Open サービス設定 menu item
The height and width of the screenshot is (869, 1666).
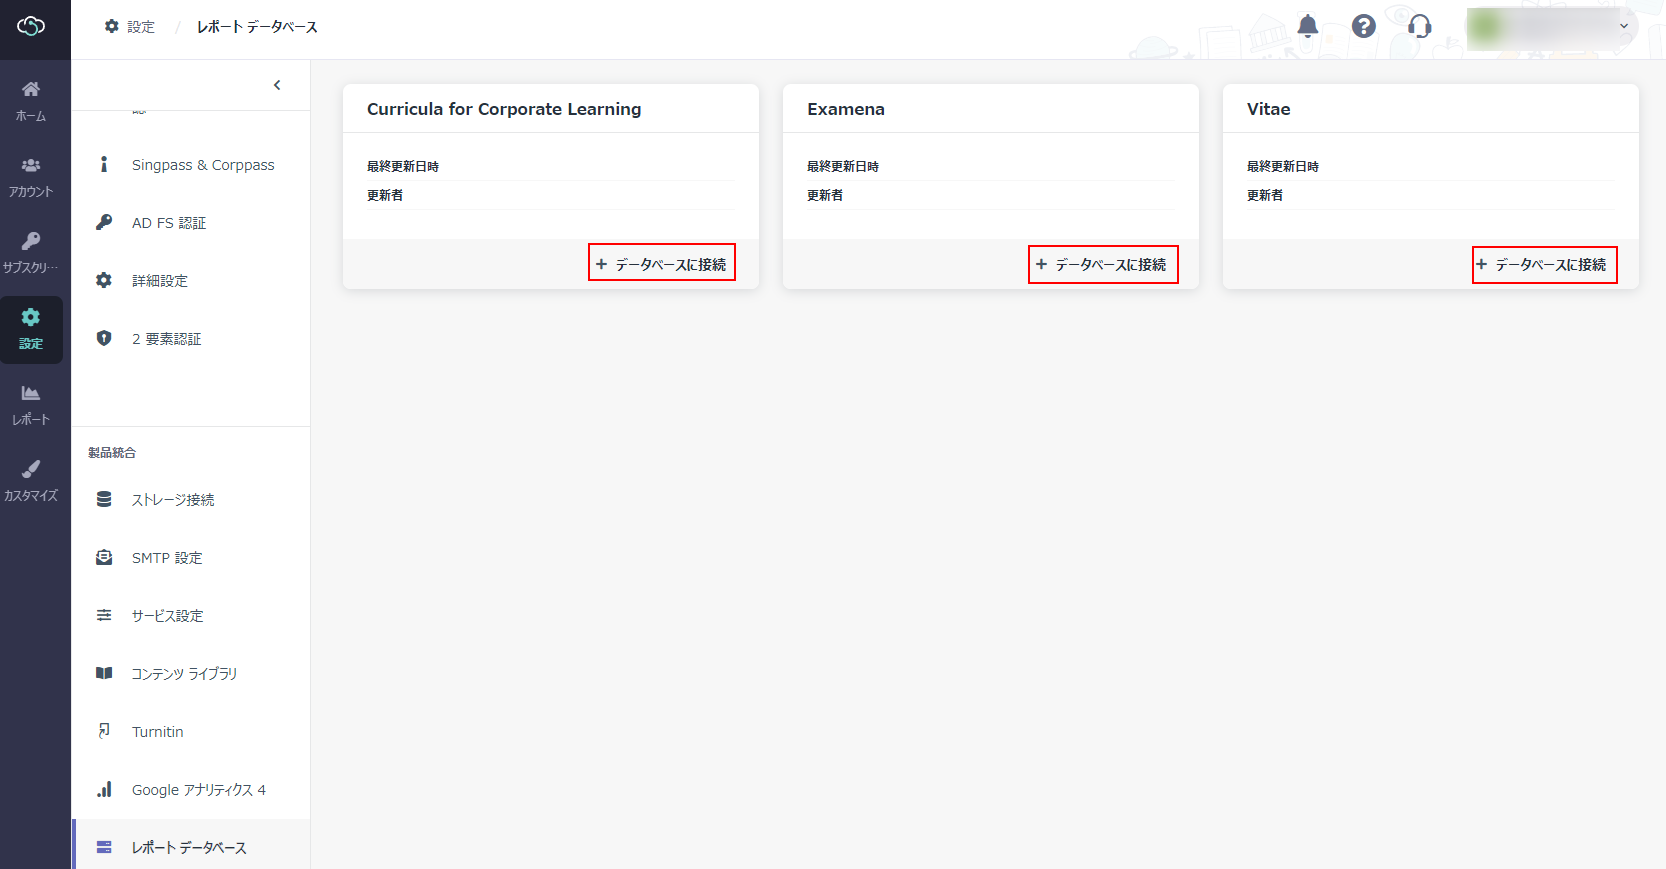[x=191, y=616]
